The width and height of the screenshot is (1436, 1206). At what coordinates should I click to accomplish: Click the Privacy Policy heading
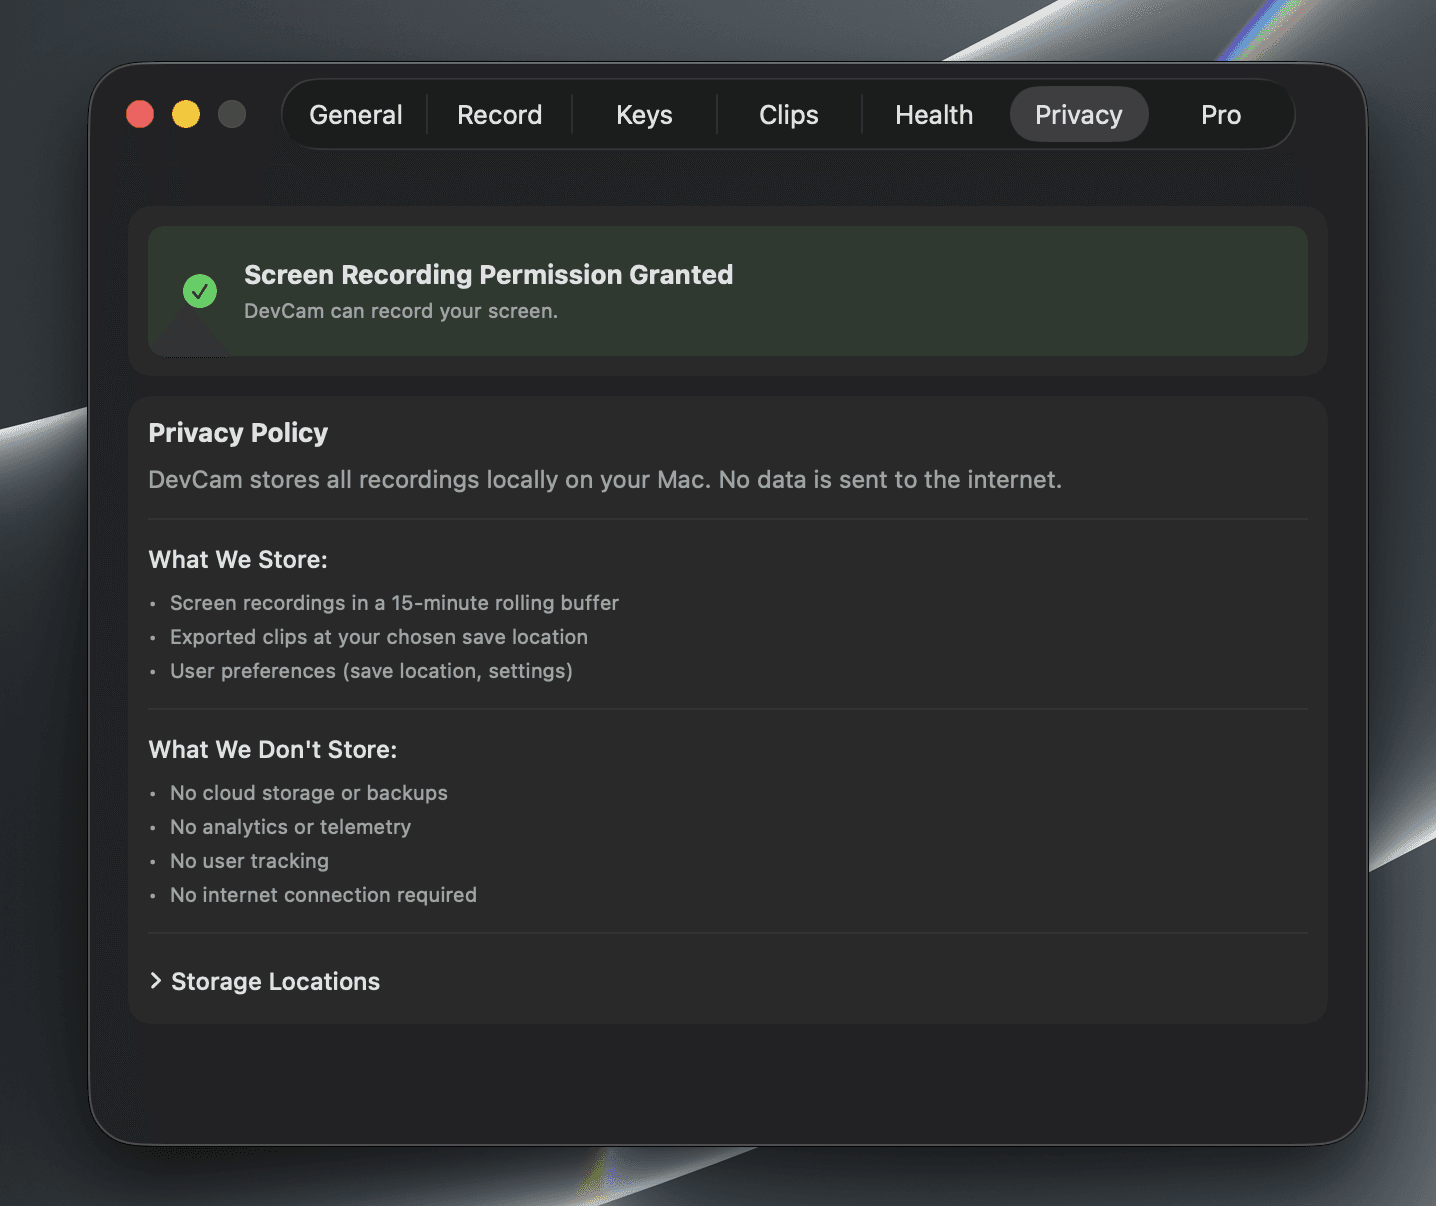coord(238,433)
